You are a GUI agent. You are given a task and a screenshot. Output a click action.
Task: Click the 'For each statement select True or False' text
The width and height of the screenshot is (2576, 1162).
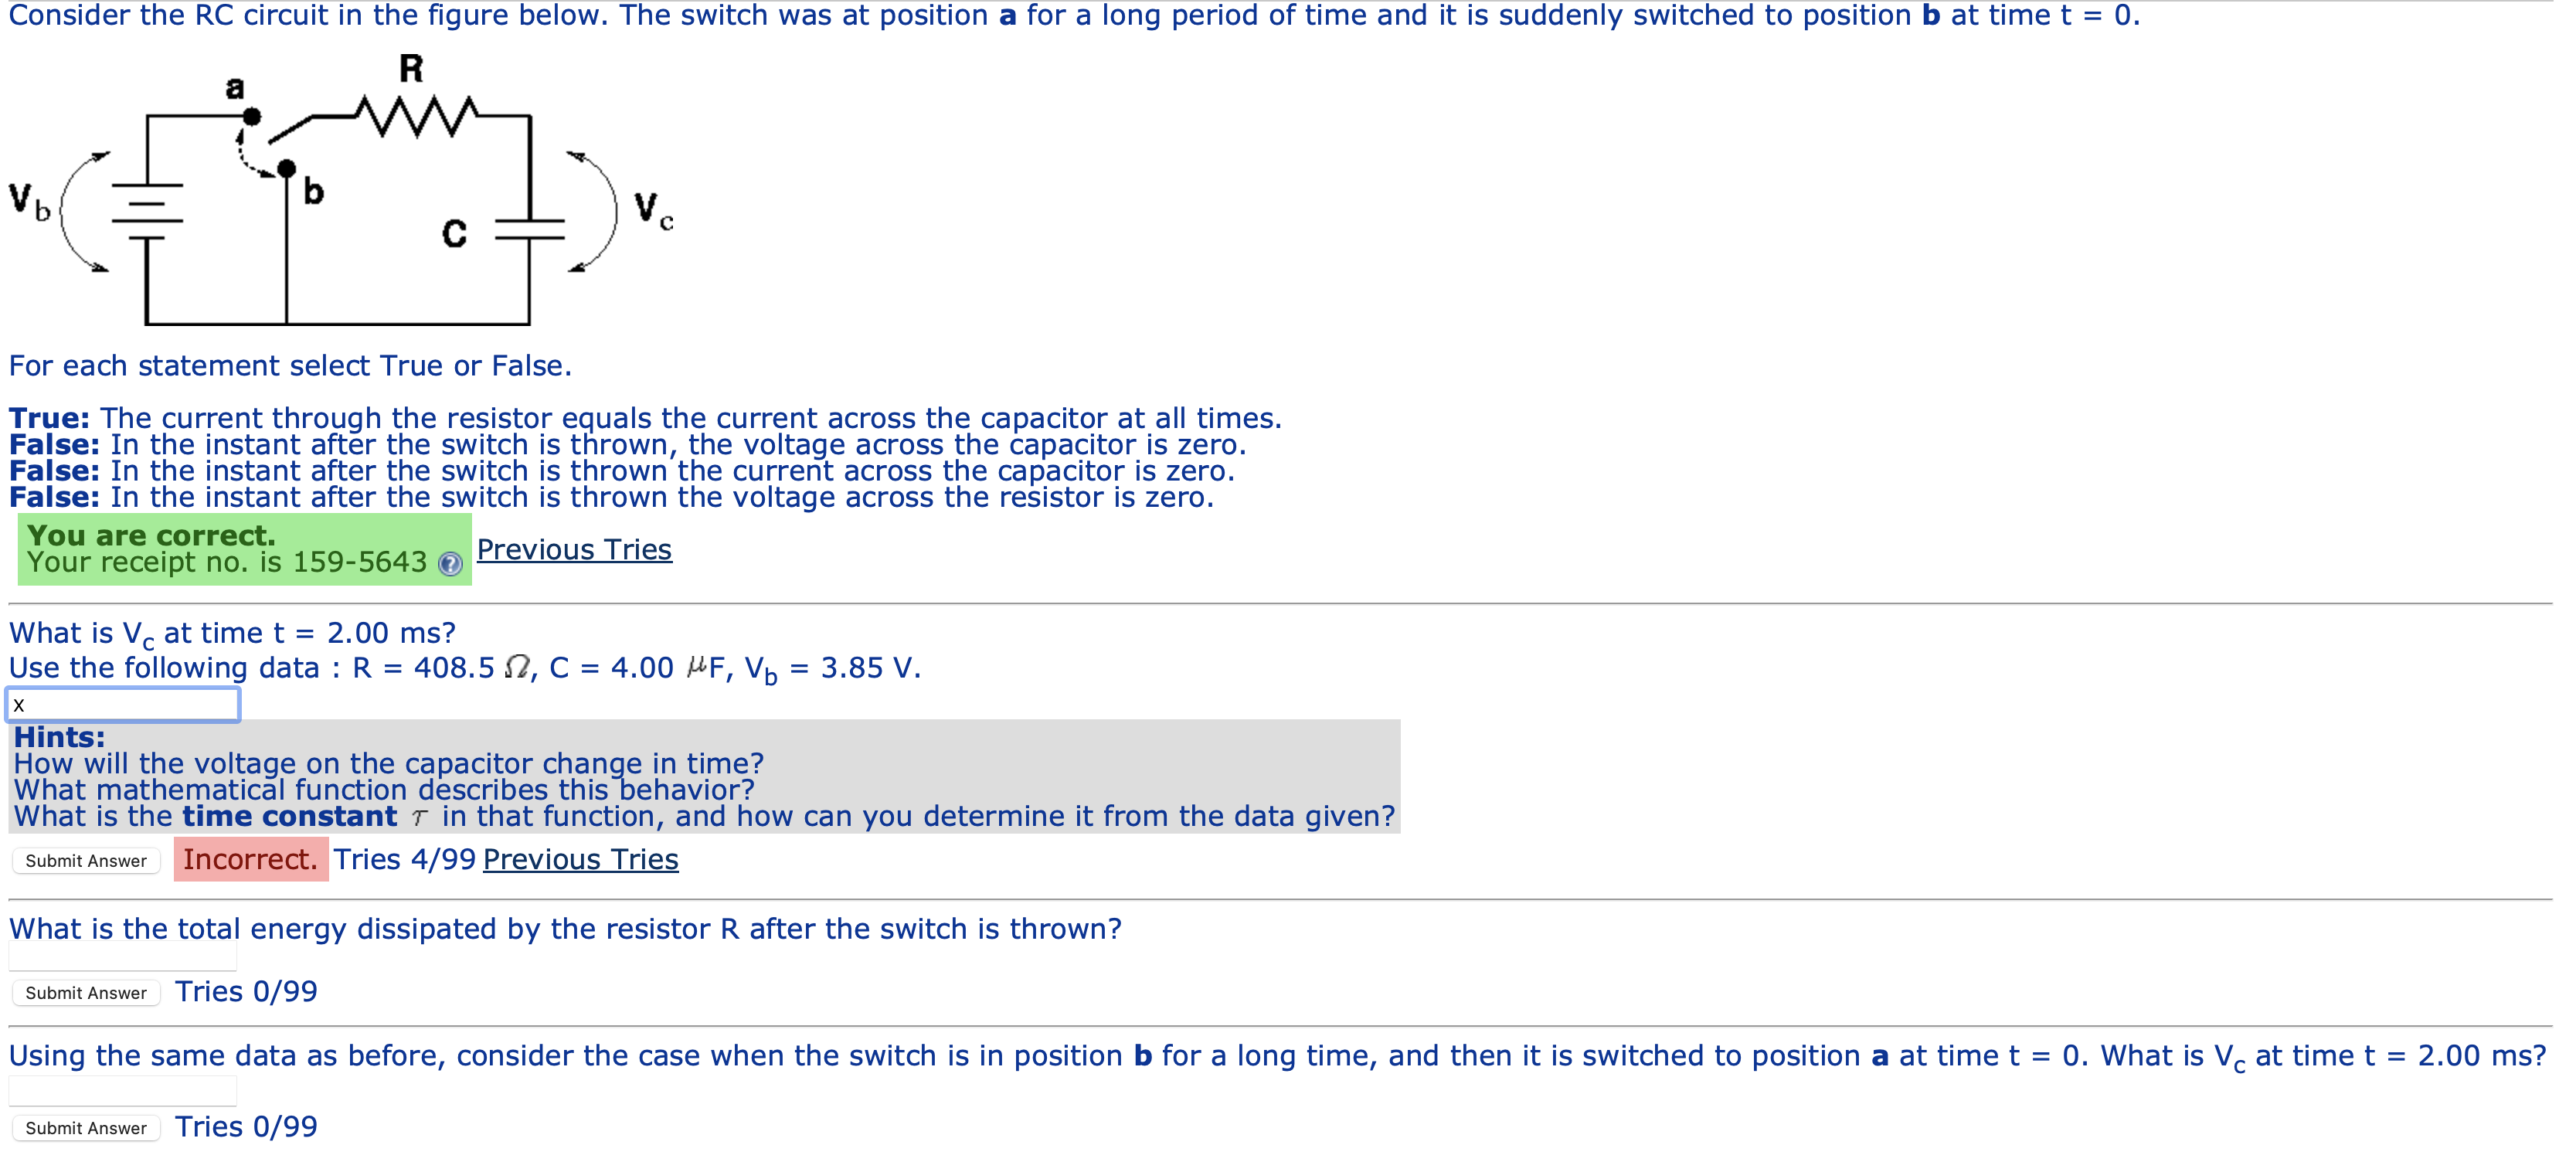click(290, 365)
